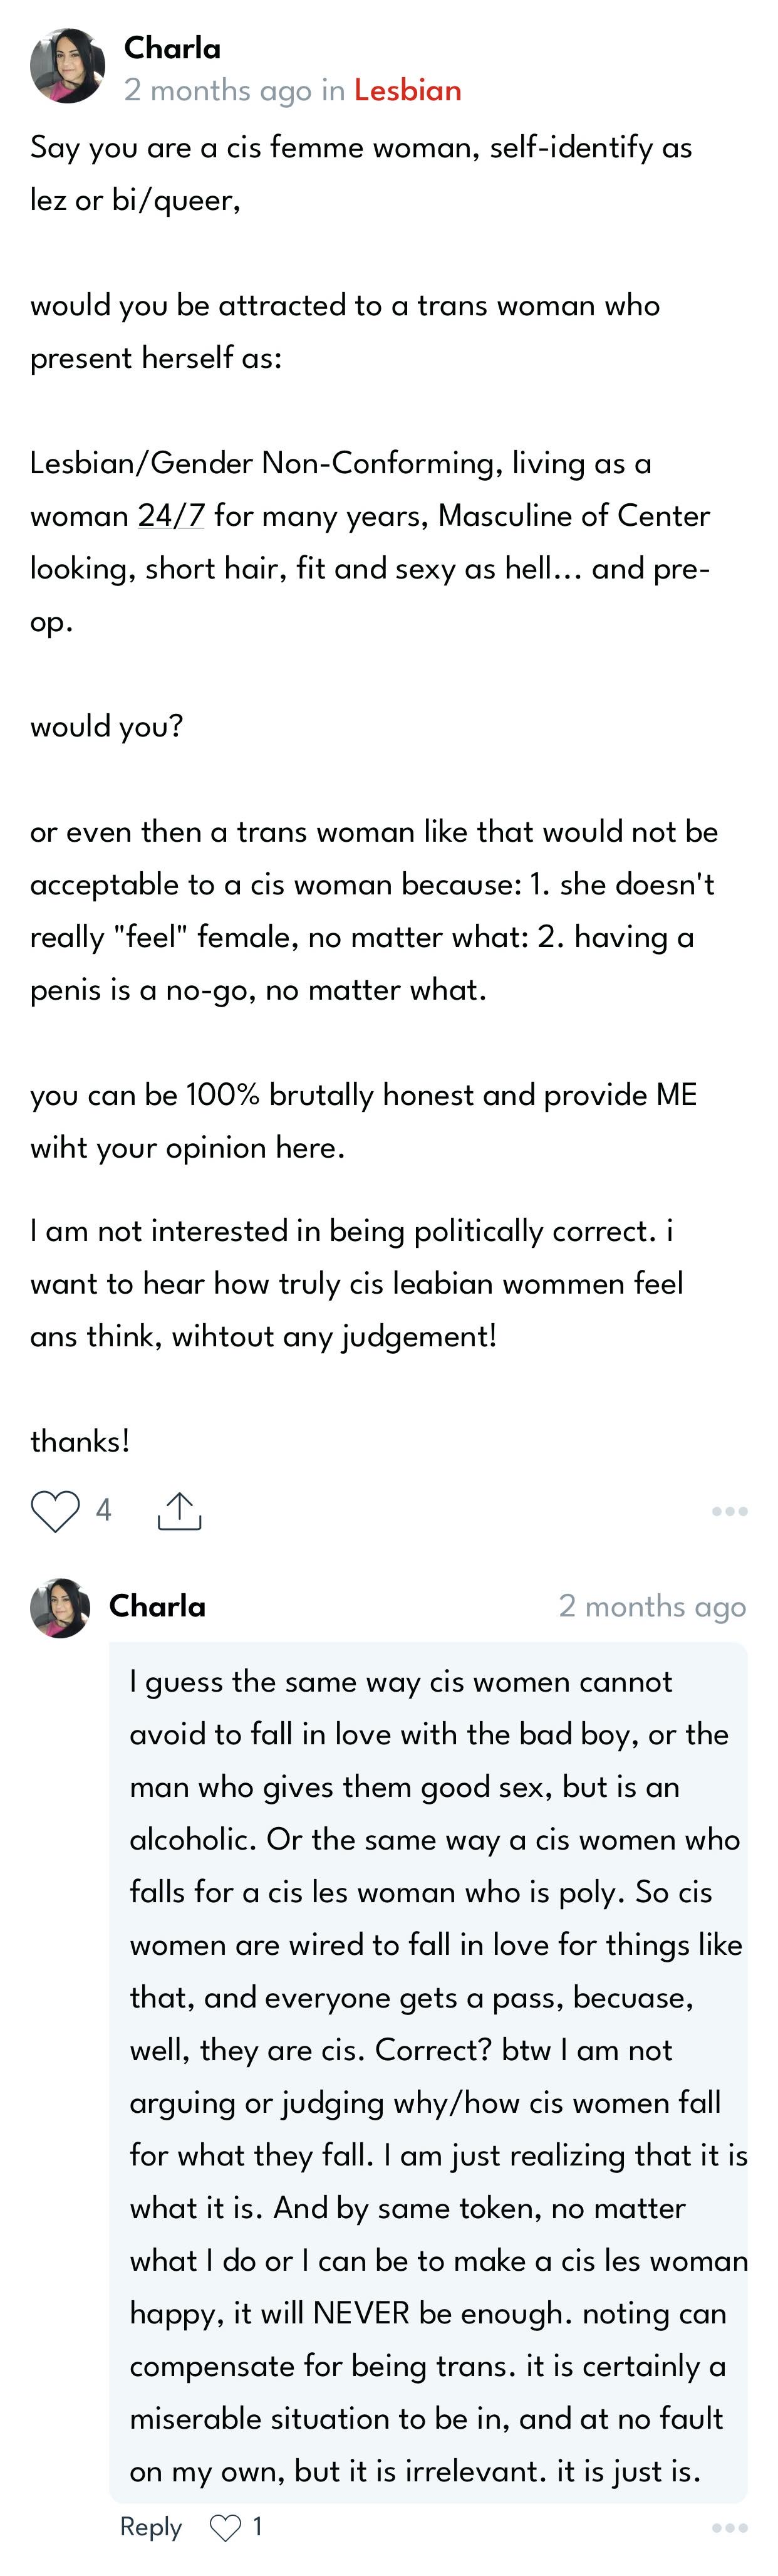Tap the 'would you?' line in the post
This screenshot has width=778, height=2576.
click(107, 726)
